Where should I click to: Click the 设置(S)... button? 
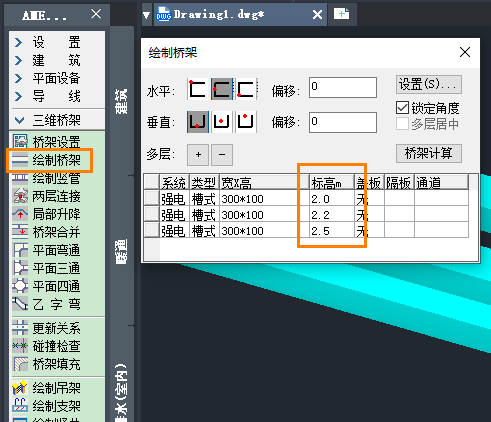coord(429,84)
